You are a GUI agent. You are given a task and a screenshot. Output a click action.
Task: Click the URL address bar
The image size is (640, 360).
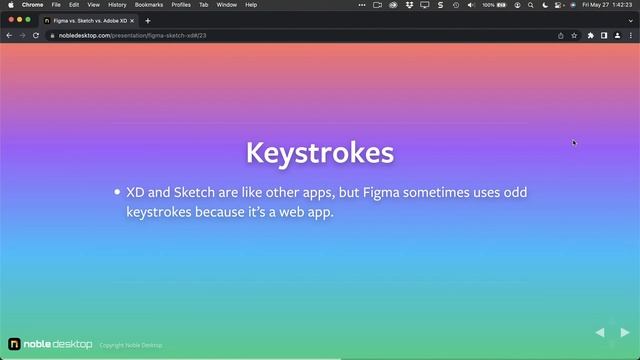coord(302,36)
